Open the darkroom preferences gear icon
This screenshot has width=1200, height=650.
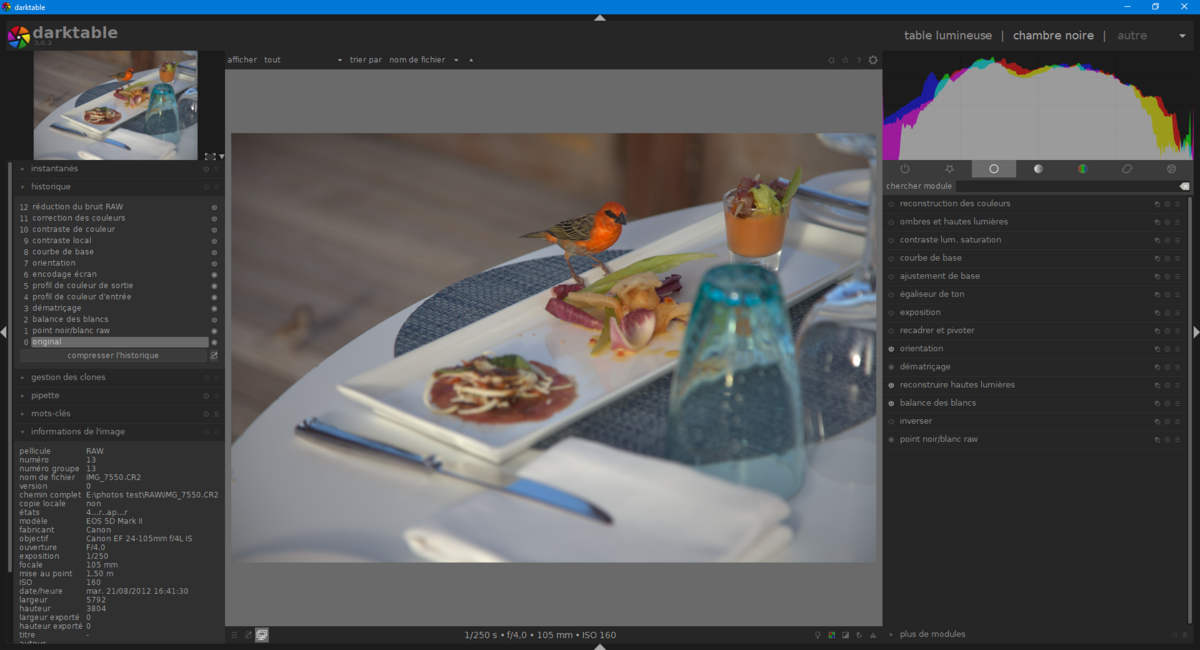click(x=873, y=60)
